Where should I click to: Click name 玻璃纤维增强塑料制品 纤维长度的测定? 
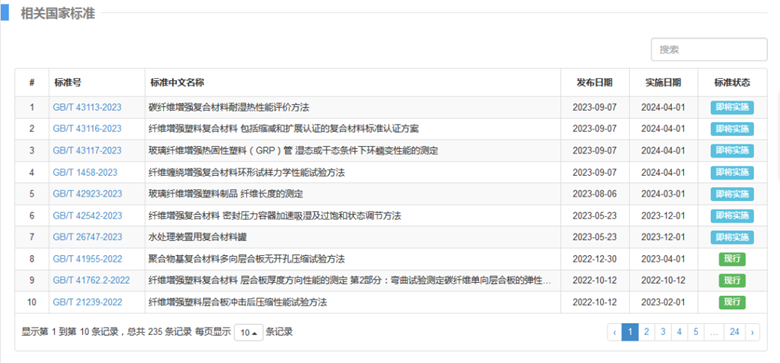[226, 194]
